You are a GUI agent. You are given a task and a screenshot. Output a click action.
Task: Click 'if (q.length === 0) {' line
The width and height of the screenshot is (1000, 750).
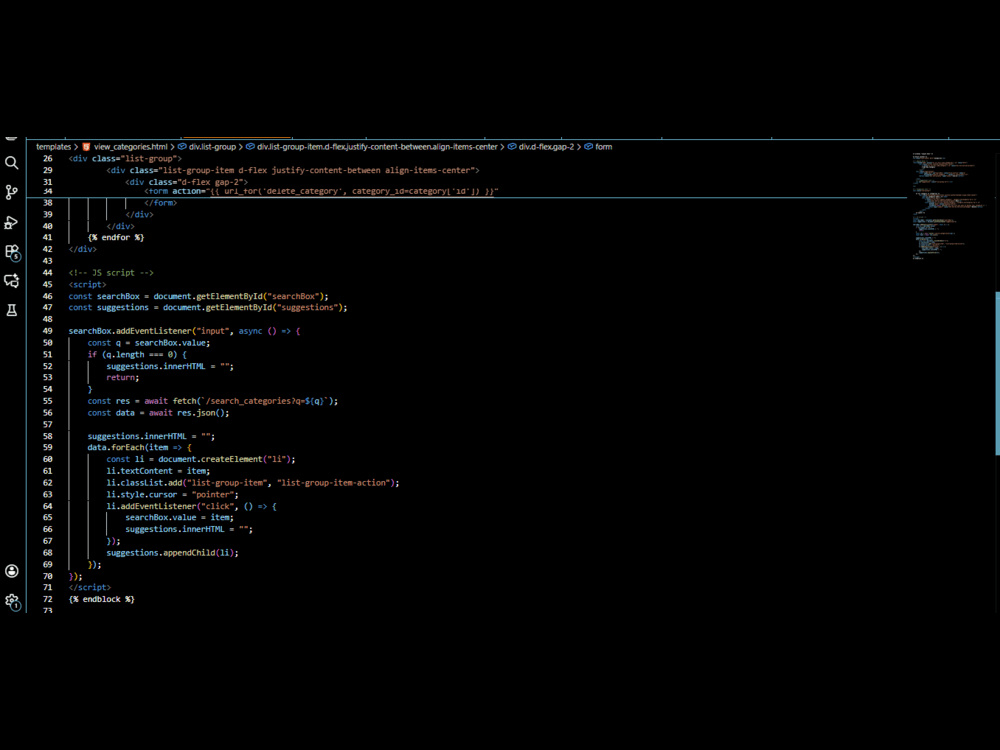137,355
